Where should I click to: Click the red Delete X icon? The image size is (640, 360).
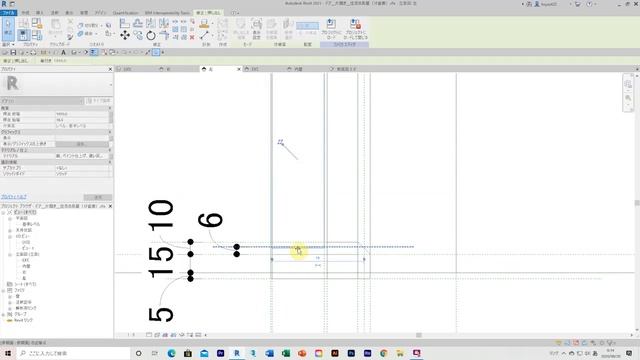[192, 37]
